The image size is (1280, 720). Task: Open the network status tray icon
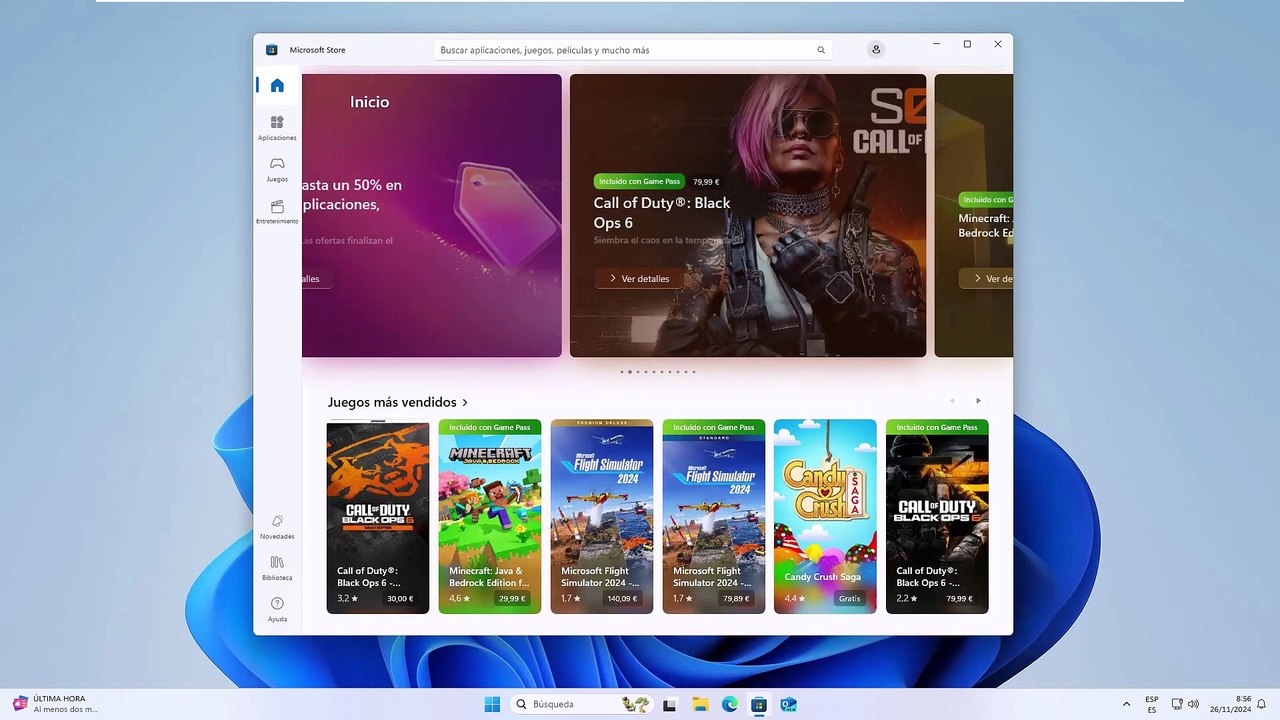[1177, 704]
